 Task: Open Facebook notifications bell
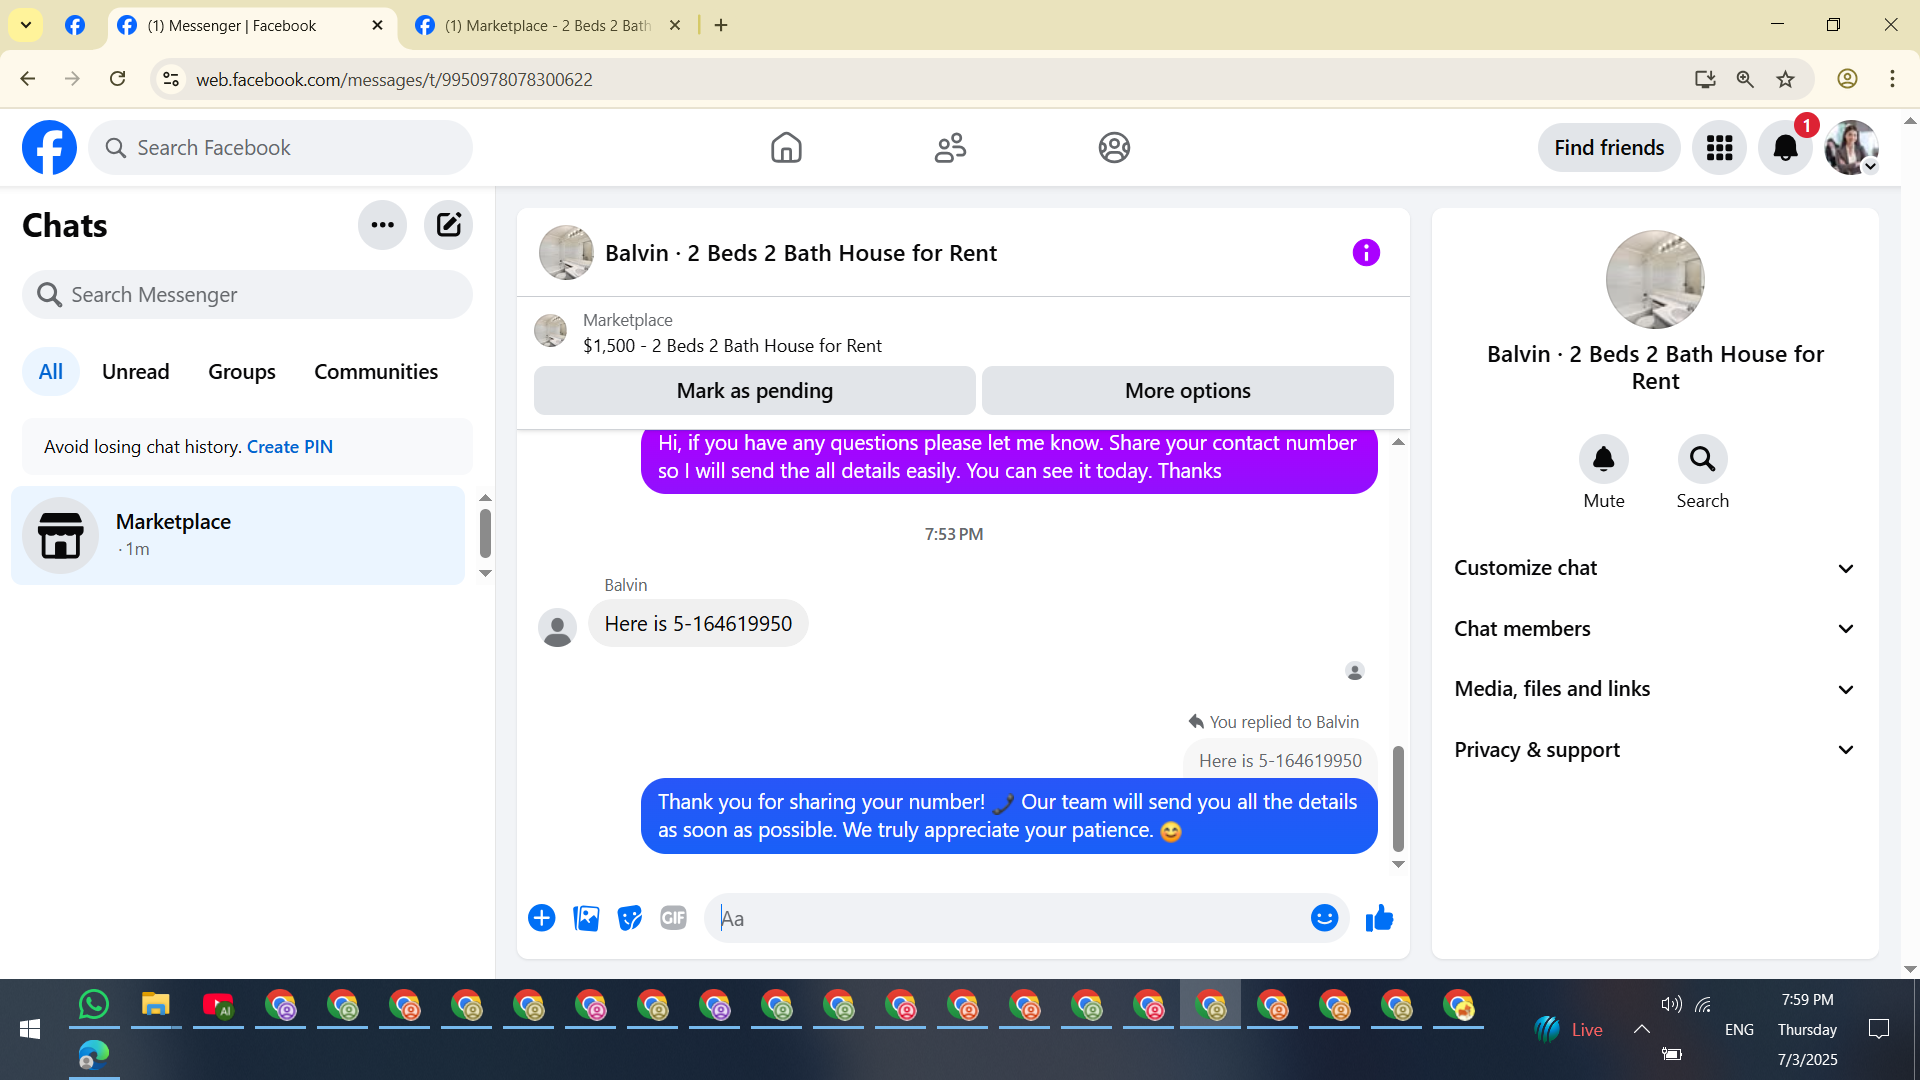point(1785,148)
